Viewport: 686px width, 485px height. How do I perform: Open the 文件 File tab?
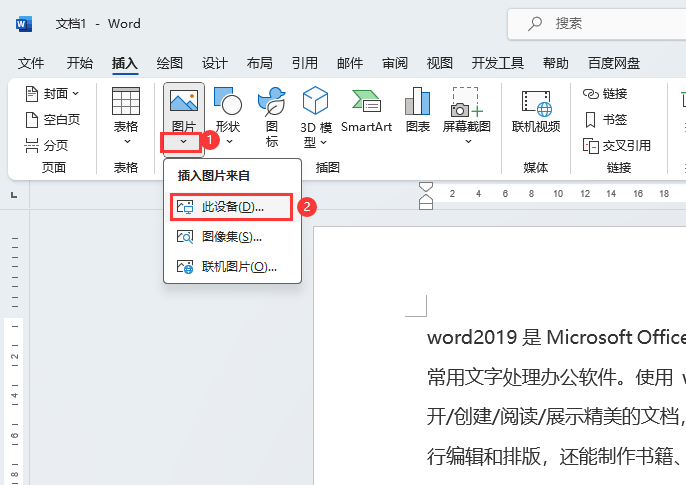(31, 63)
